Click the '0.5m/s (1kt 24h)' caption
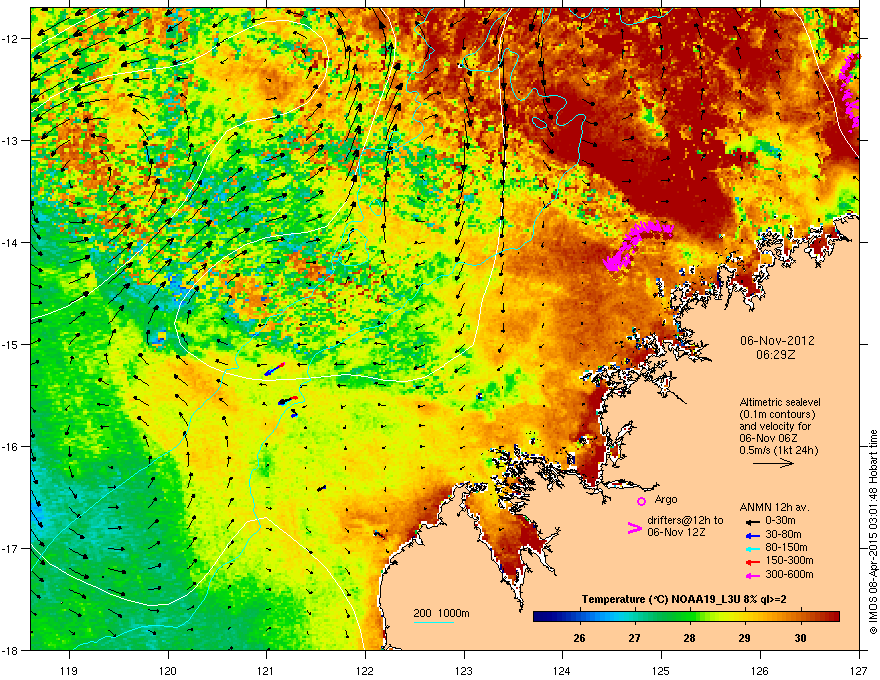This screenshot has height=680, width=880. [778, 451]
